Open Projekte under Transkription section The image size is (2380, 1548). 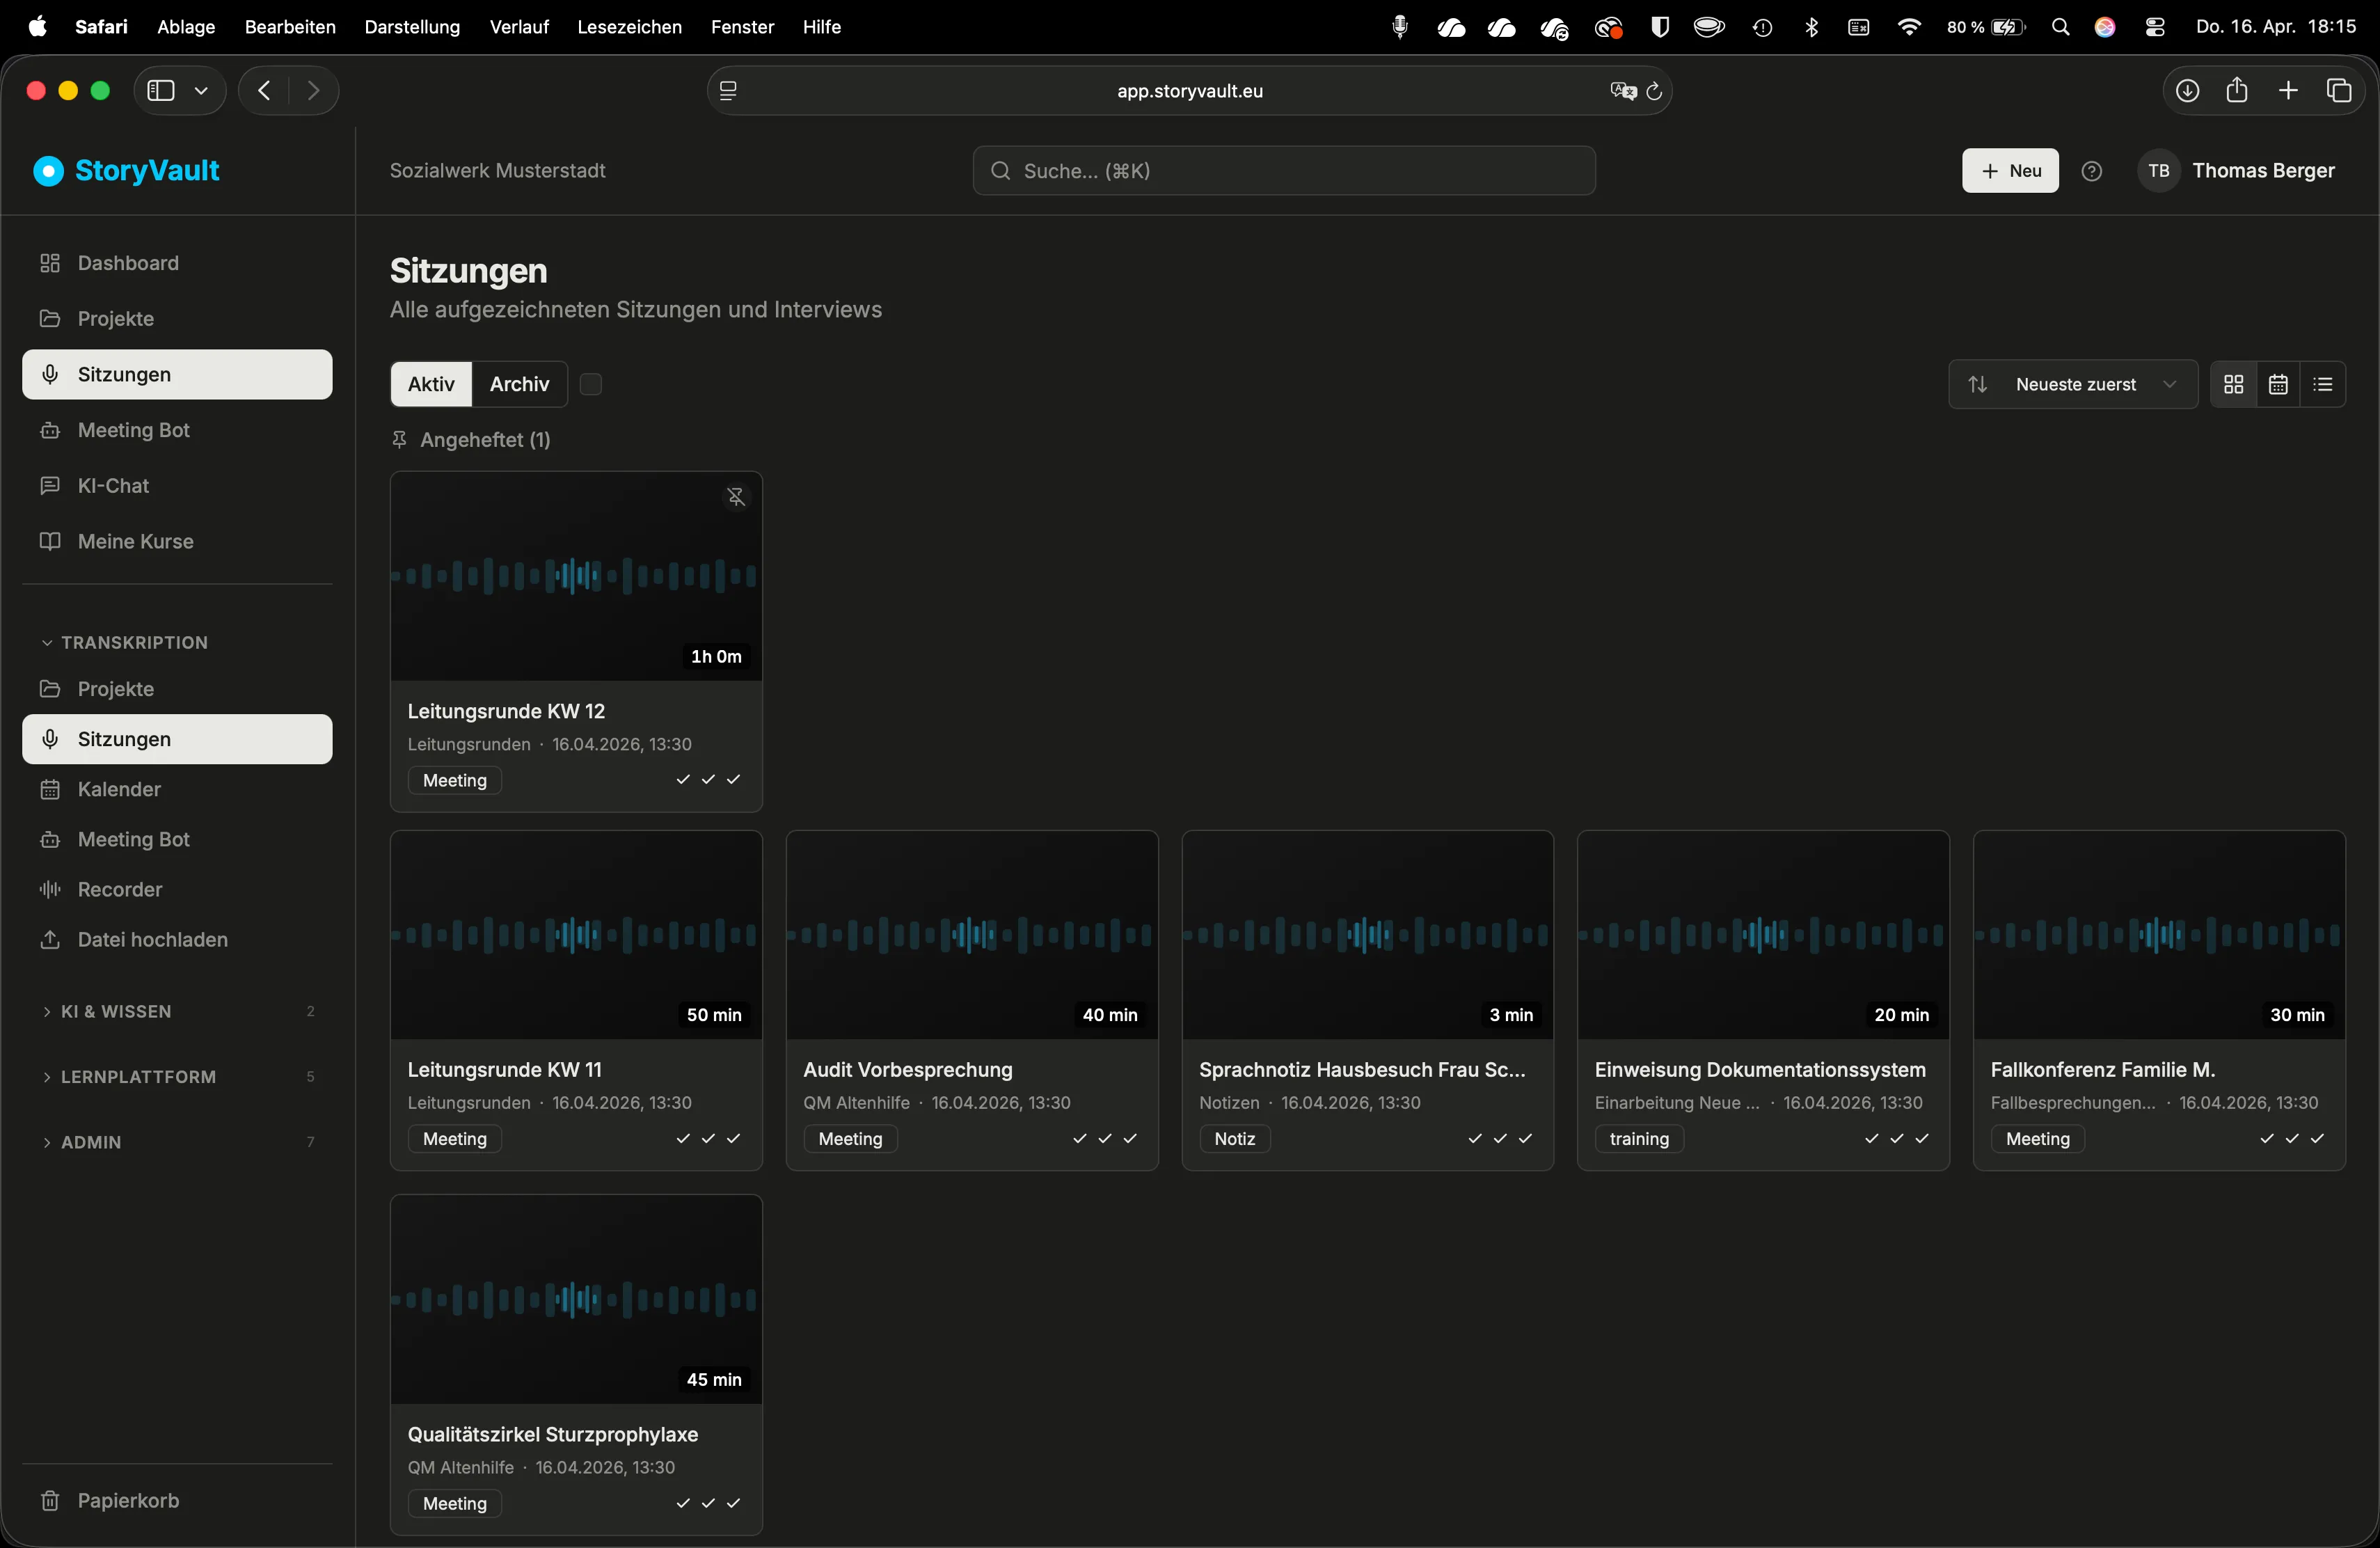point(177,690)
